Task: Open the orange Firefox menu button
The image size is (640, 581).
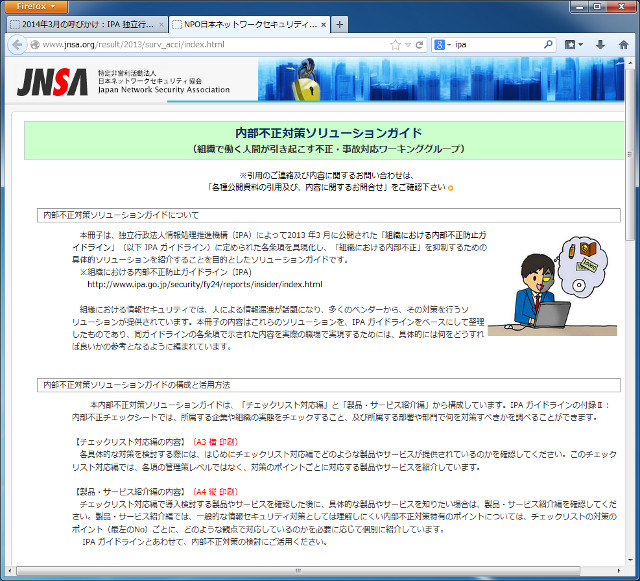Action: point(36,7)
